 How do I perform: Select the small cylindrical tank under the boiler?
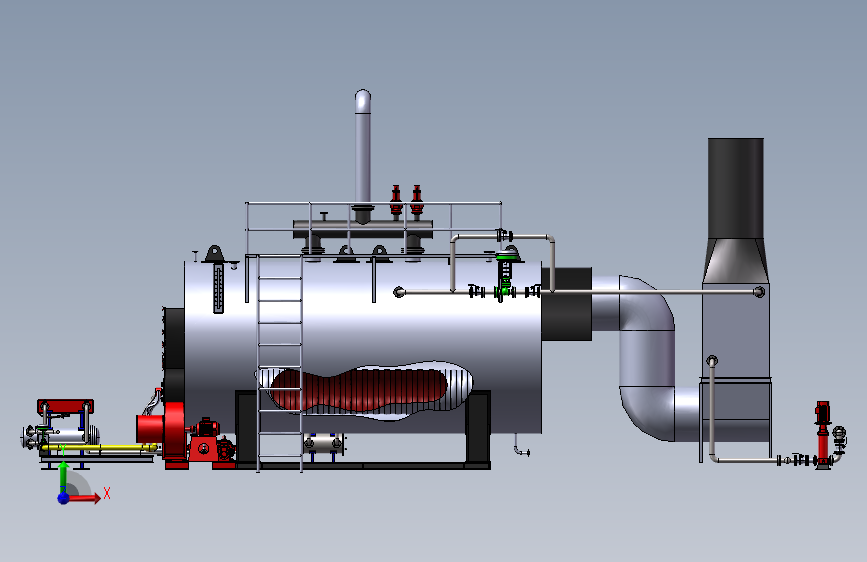coord(323,444)
